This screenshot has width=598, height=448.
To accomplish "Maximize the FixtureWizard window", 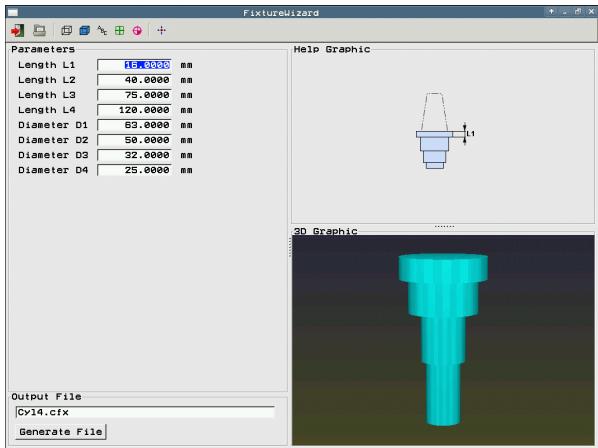I will click(x=578, y=12).
